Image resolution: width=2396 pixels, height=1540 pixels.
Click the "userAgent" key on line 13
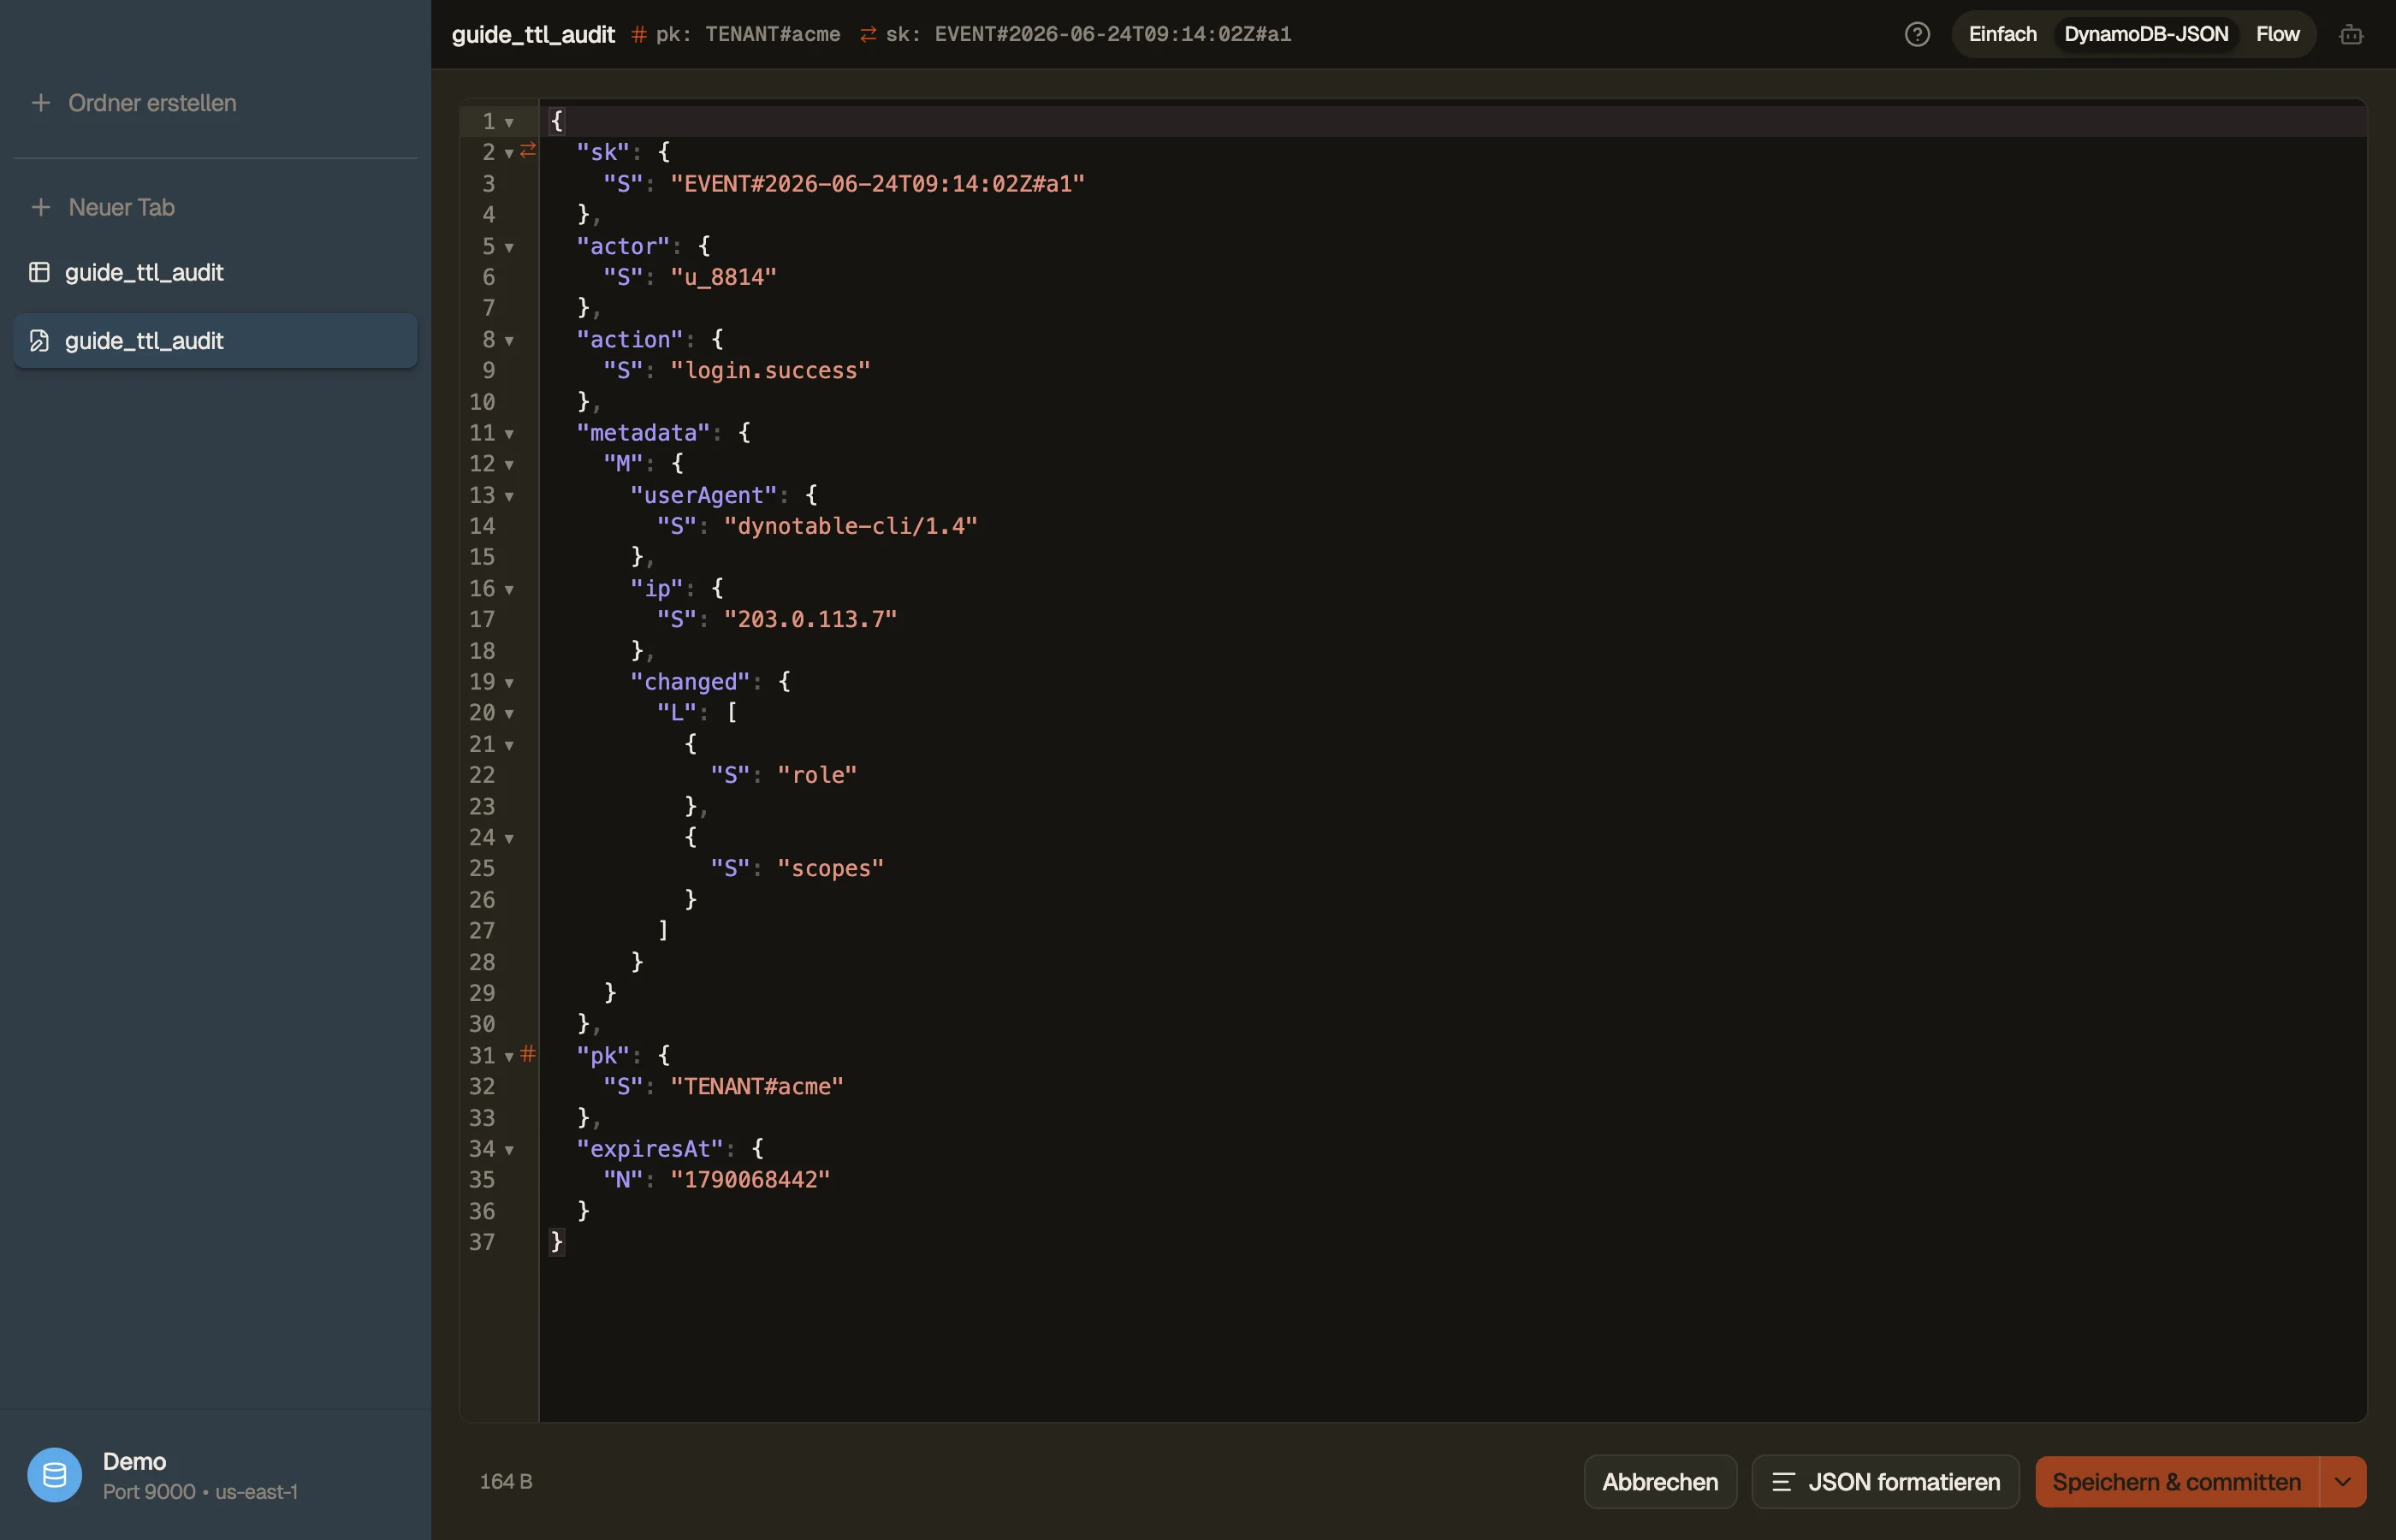click(703, 496)
